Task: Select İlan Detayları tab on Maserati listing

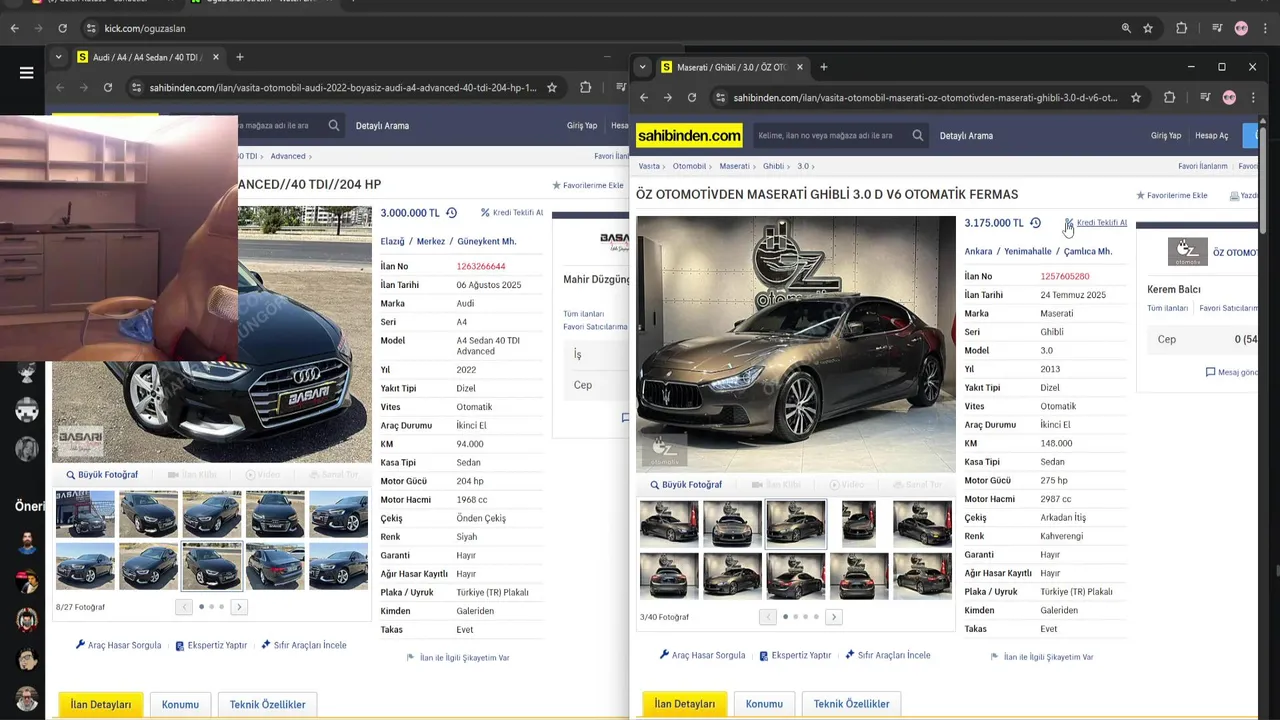Action: coord(684,704)
